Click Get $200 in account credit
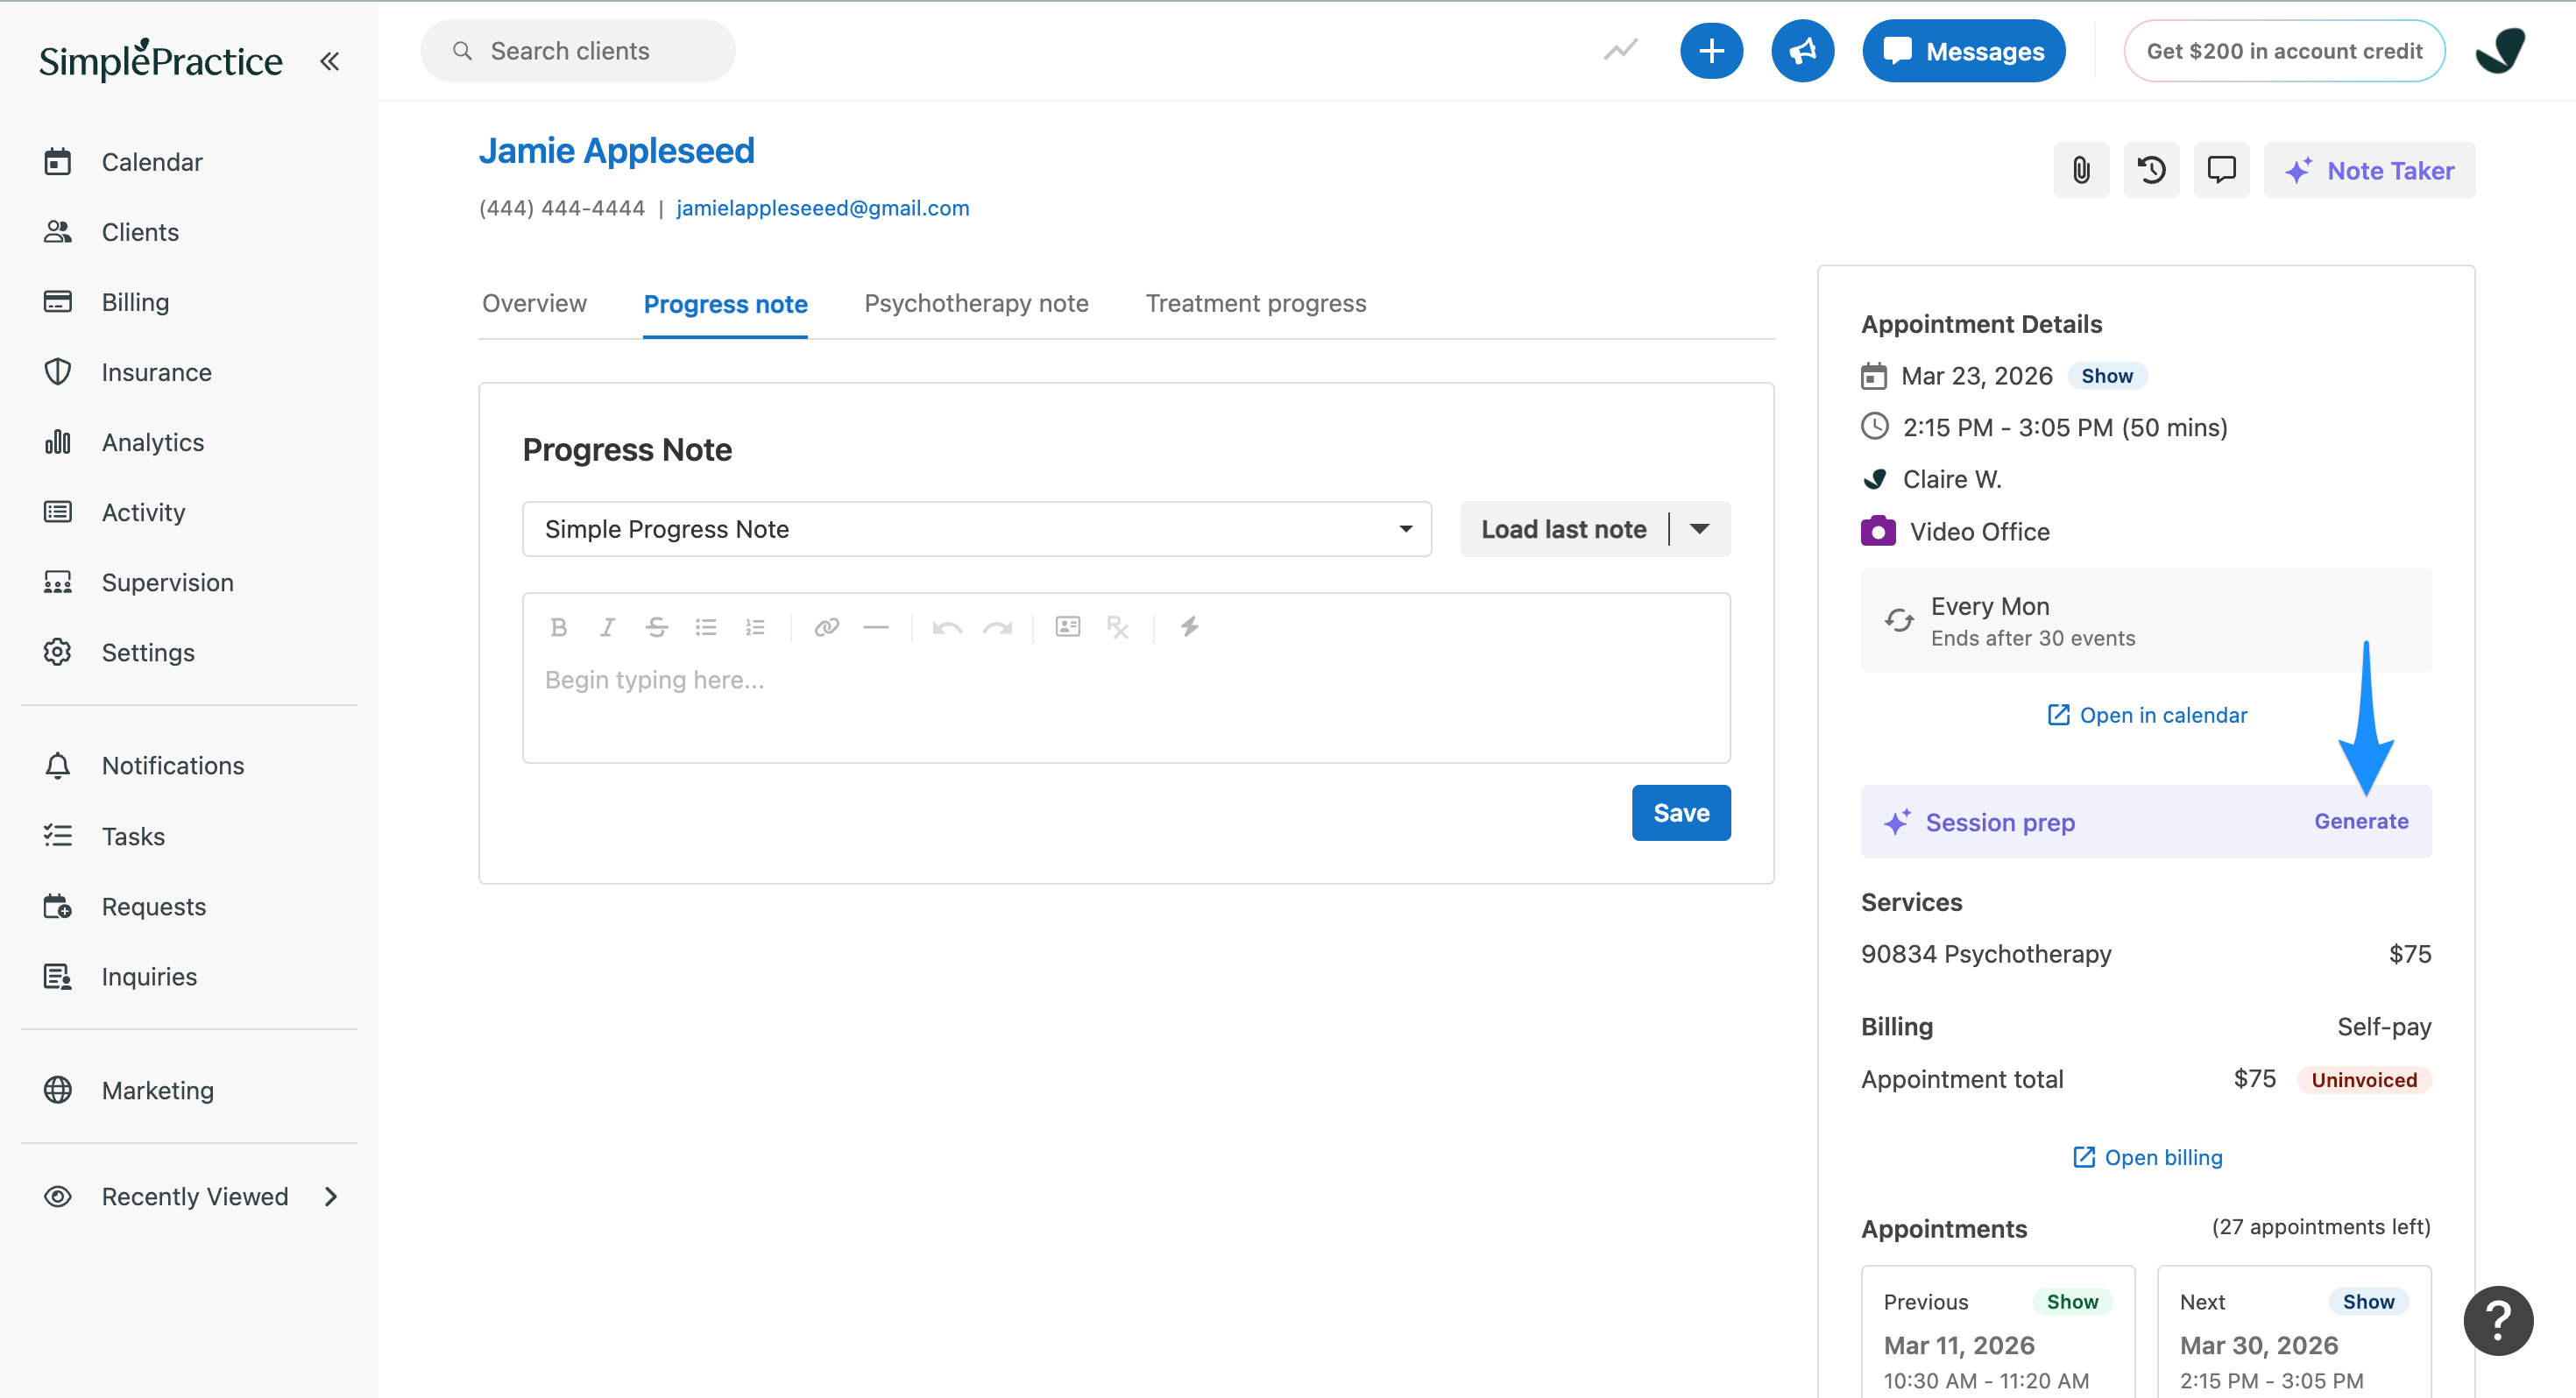Image resolution: width=2576 pixels, height=1398 pixels. pyautogui.click(x=2284, y=51)
